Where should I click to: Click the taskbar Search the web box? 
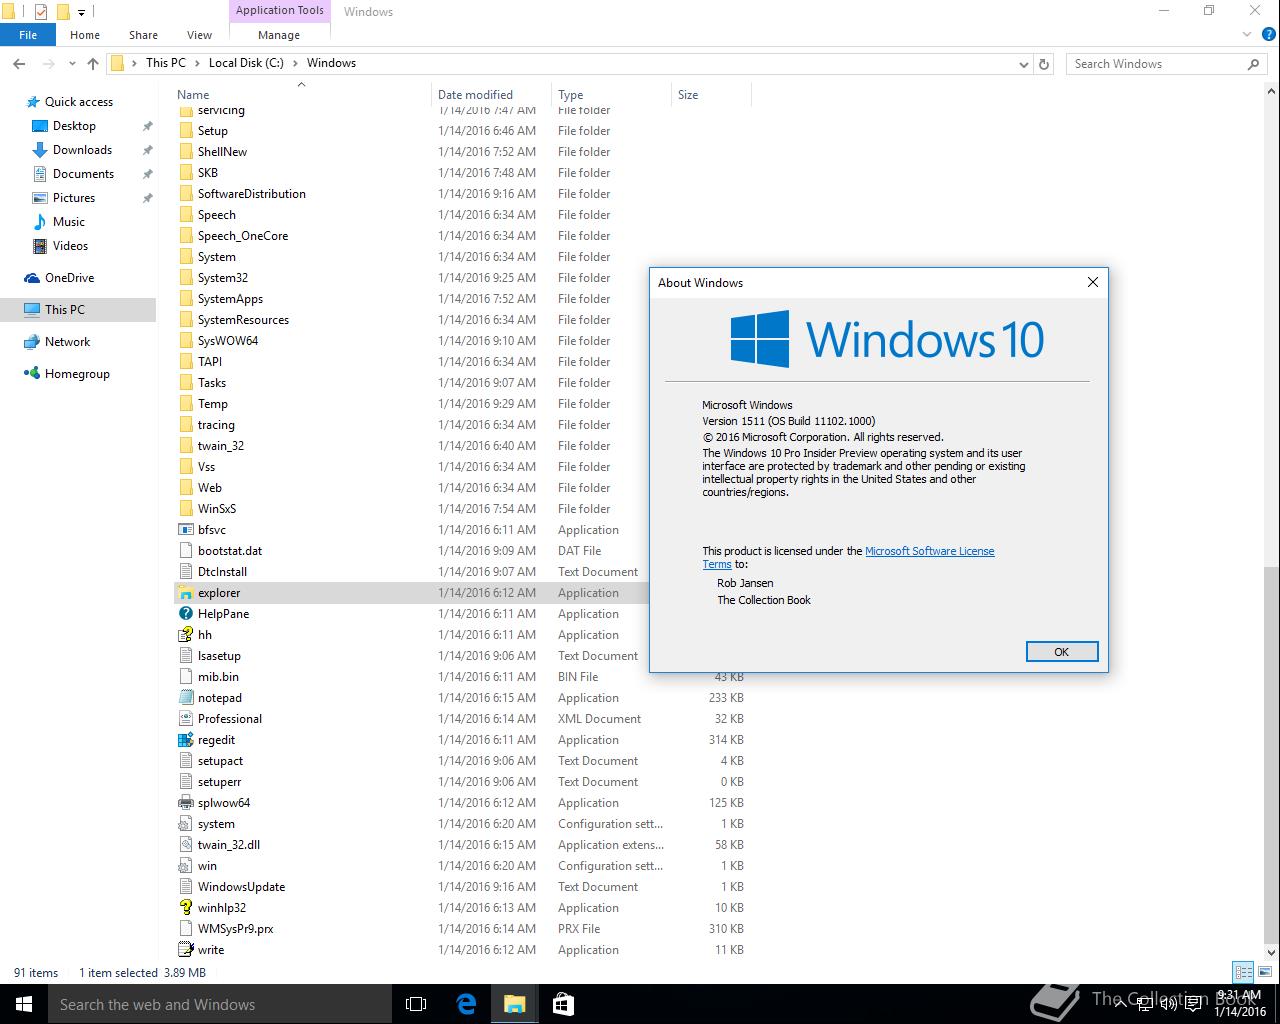220,1004
